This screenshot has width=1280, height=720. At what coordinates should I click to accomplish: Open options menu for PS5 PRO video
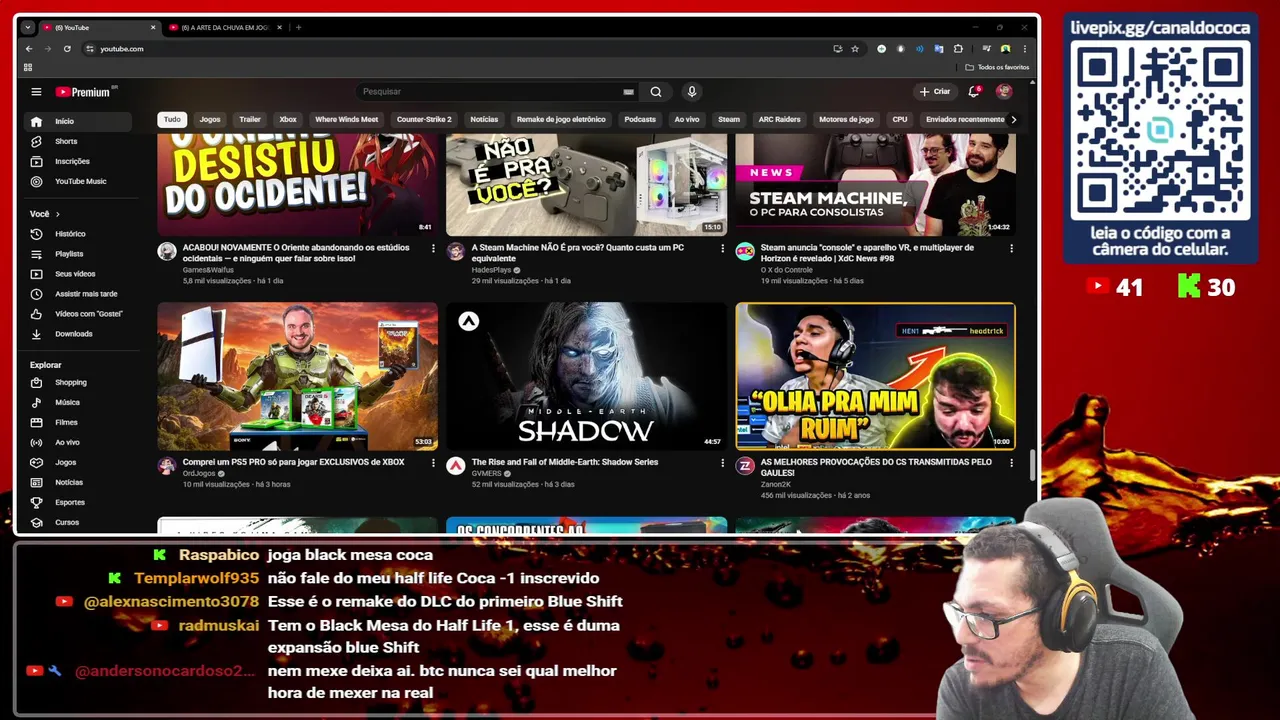(x=433, y=463)
